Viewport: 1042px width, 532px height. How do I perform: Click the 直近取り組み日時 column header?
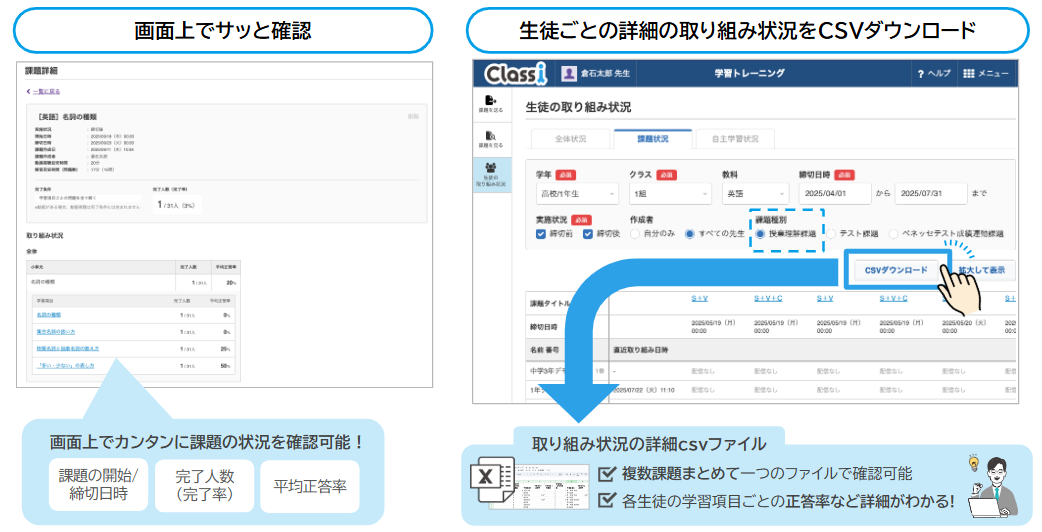click(641, 350)
